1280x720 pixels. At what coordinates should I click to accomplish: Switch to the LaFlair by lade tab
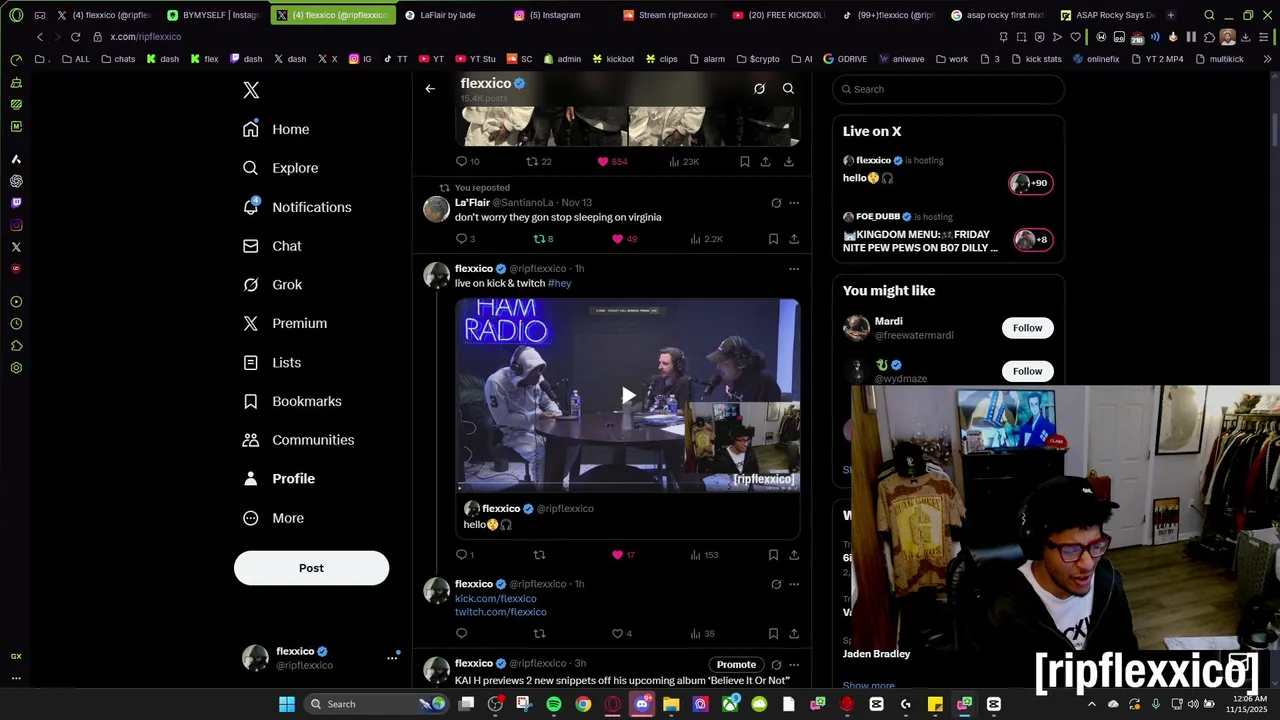point(447,15)
